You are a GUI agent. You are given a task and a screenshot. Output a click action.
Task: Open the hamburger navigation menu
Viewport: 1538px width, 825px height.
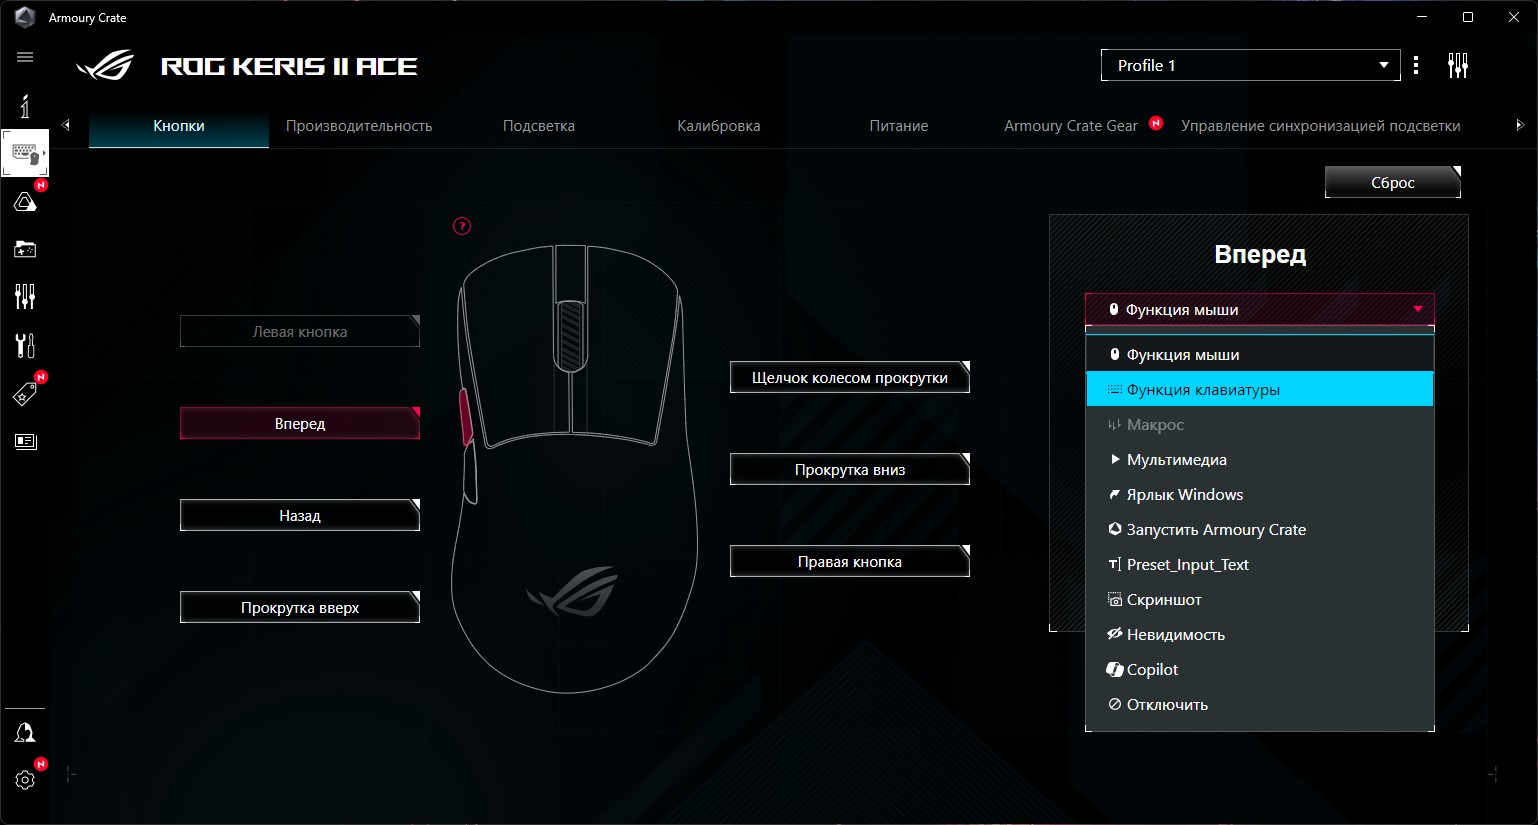point(25,57)
